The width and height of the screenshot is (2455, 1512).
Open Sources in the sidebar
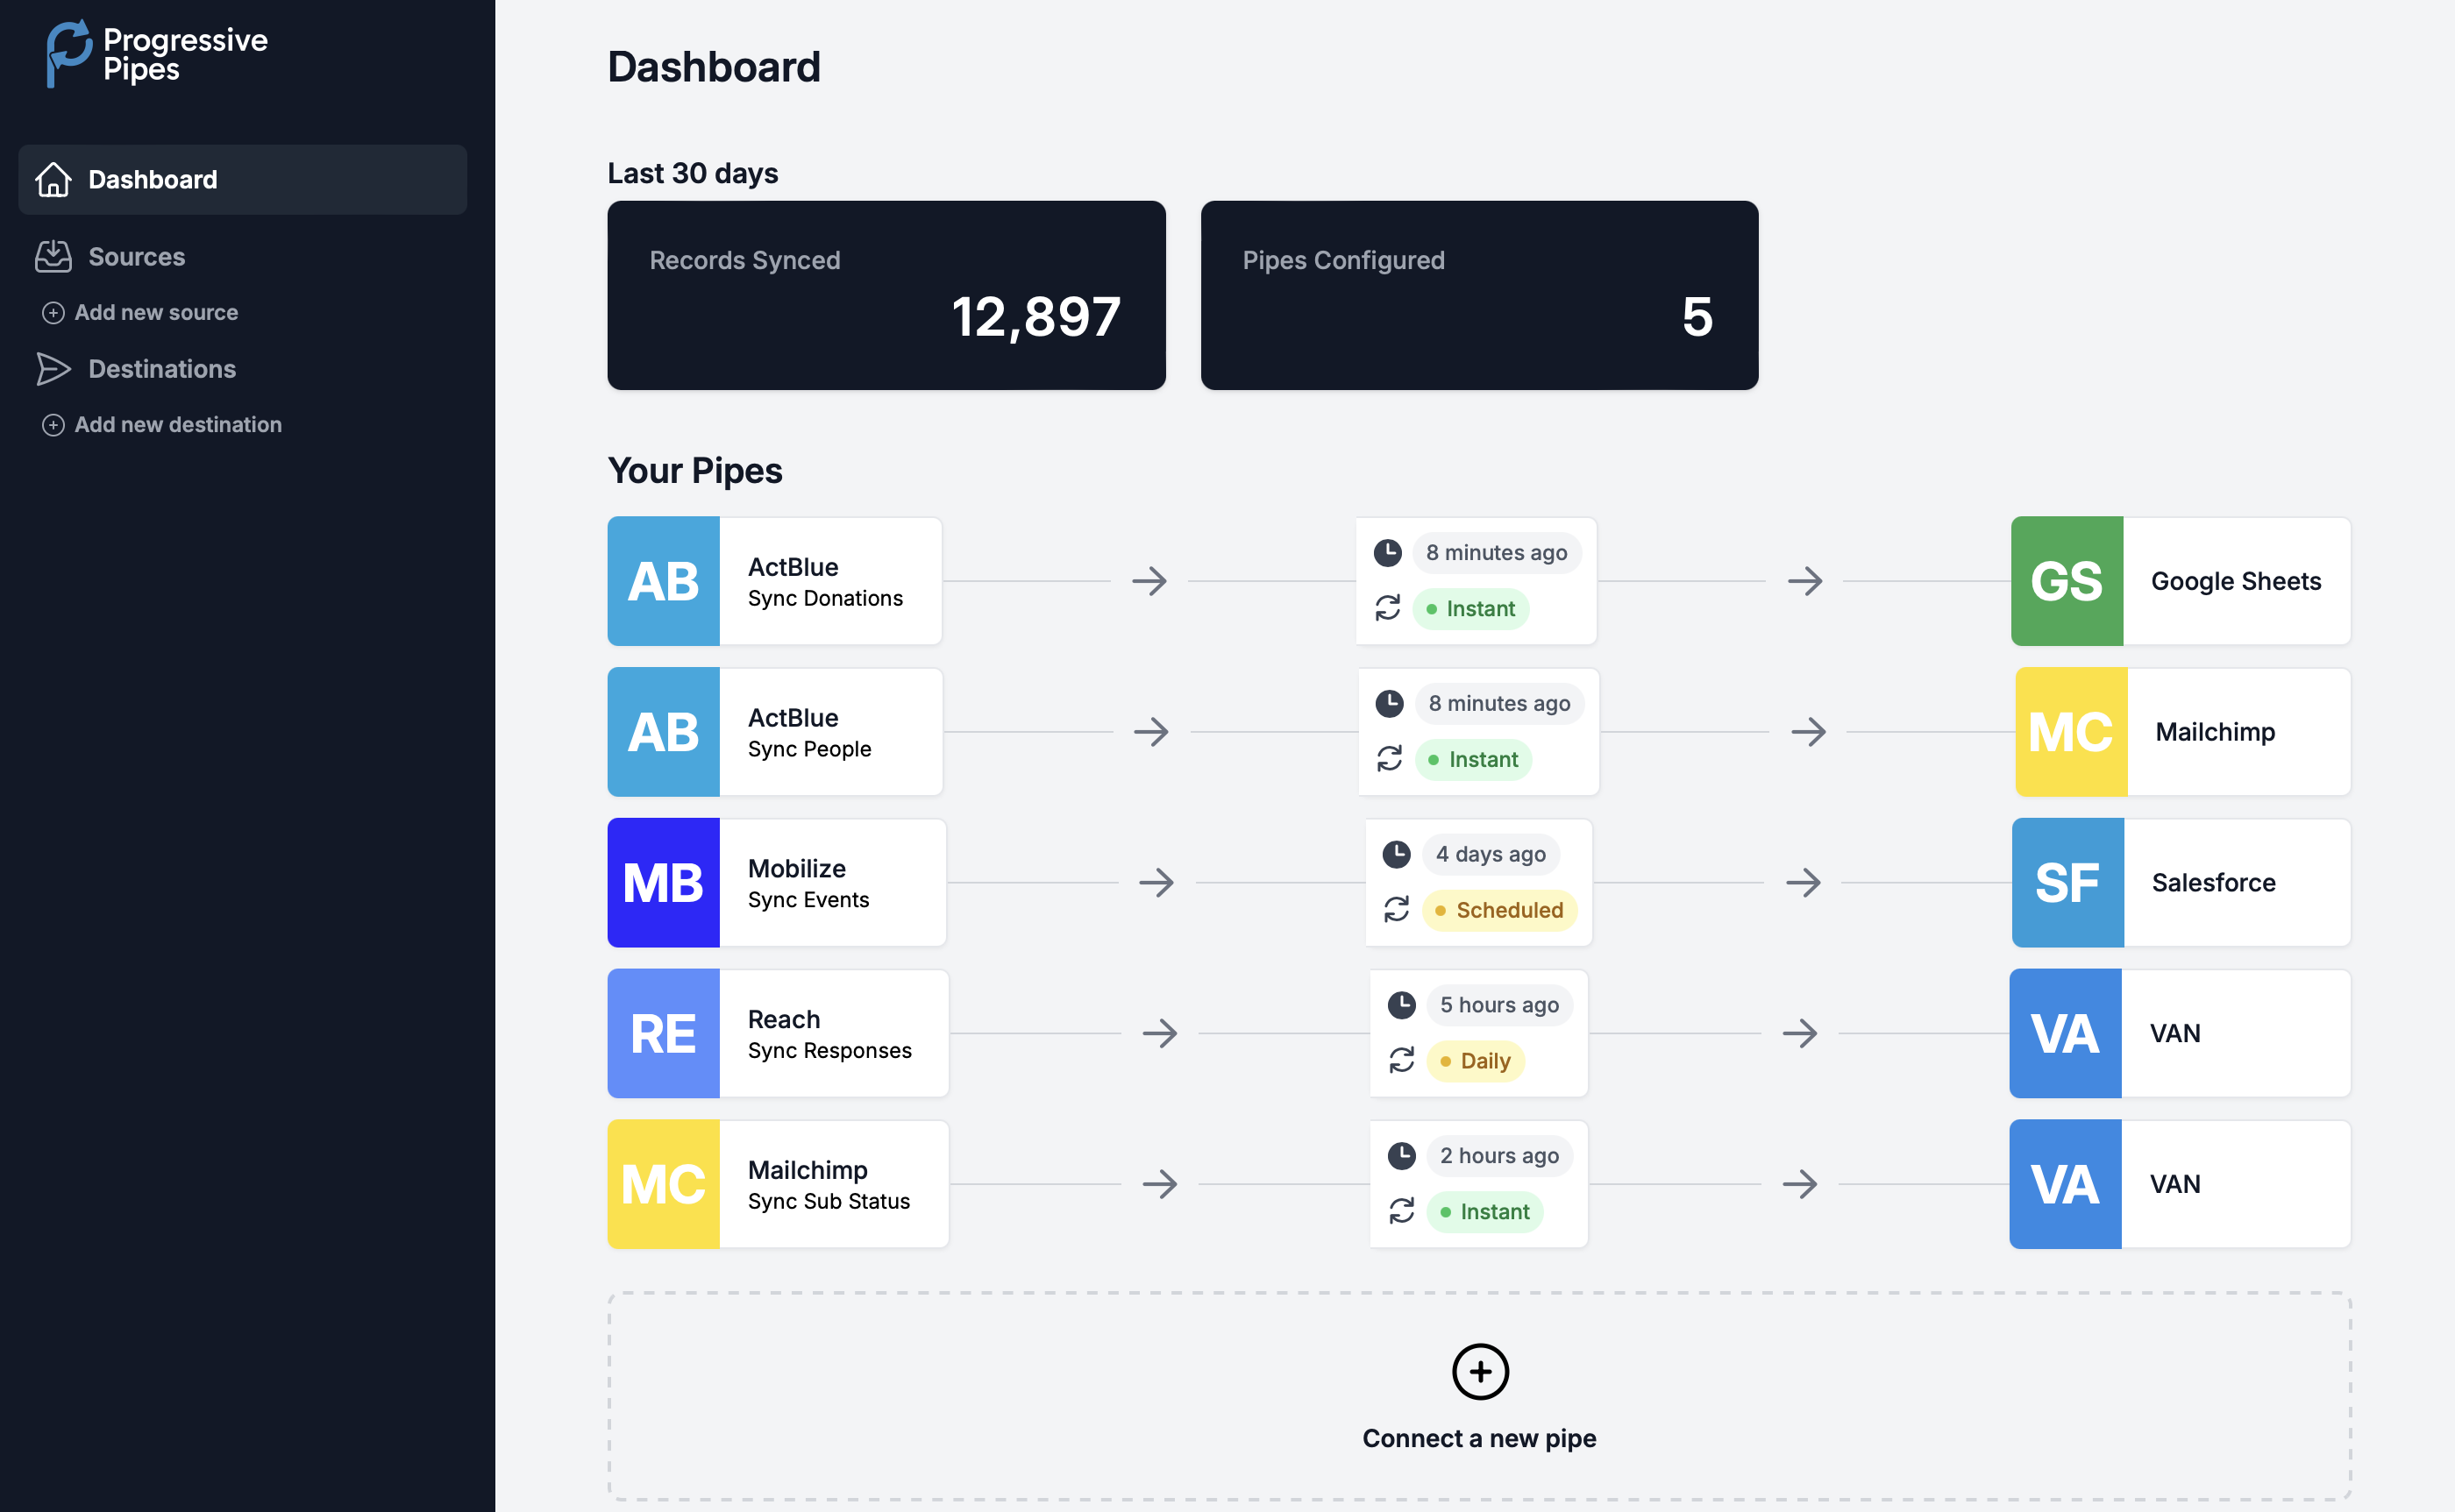136,257
